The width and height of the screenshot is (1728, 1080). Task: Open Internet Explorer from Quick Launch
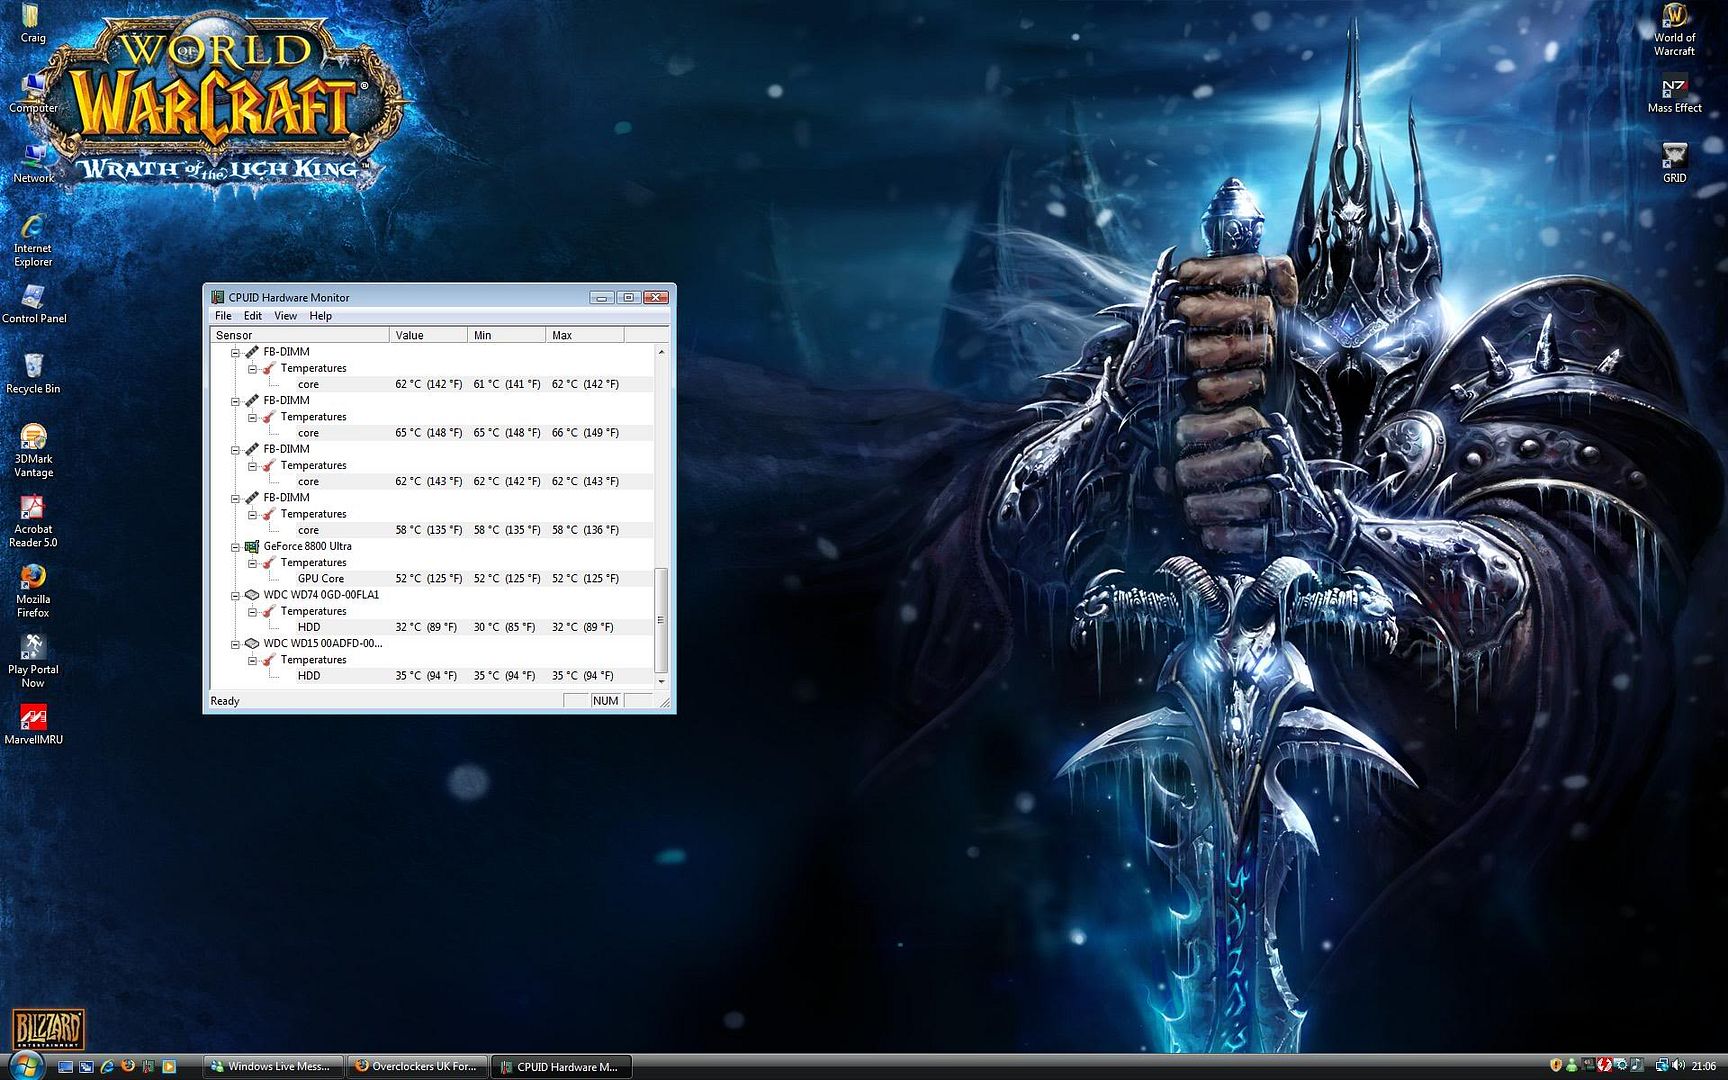[x=107, y=1067]
